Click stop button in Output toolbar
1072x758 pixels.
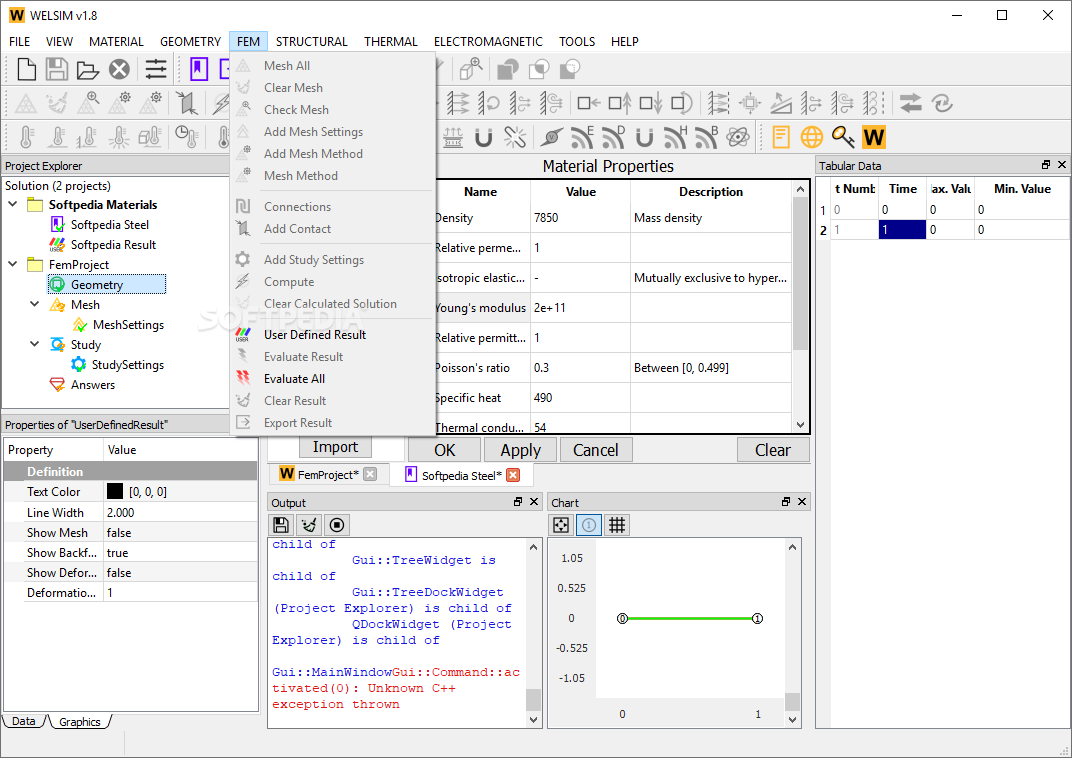(x=337, y=525)
